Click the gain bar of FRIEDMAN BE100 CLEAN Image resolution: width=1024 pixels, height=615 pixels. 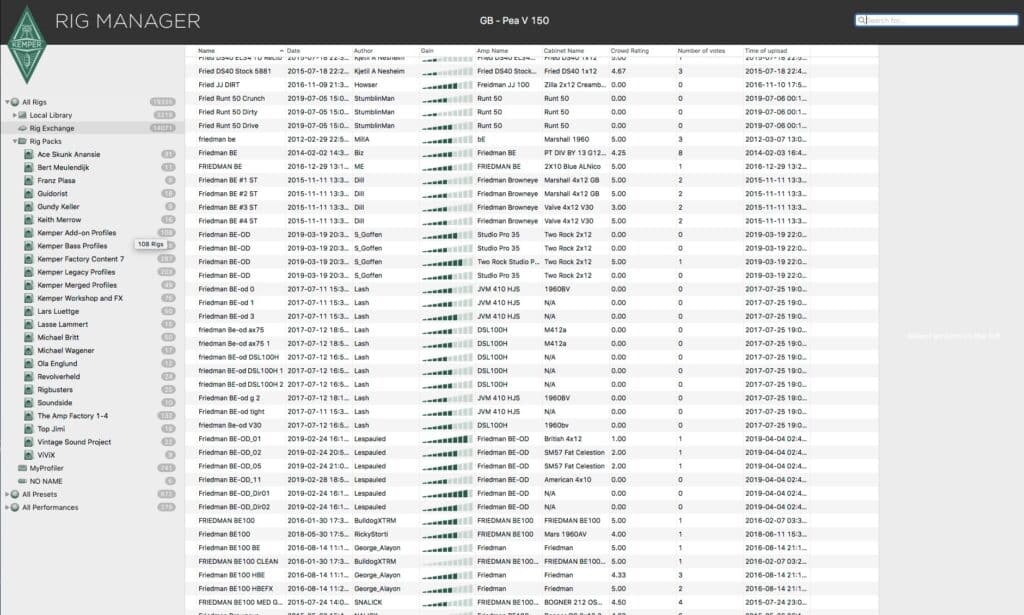pos(447,561)
